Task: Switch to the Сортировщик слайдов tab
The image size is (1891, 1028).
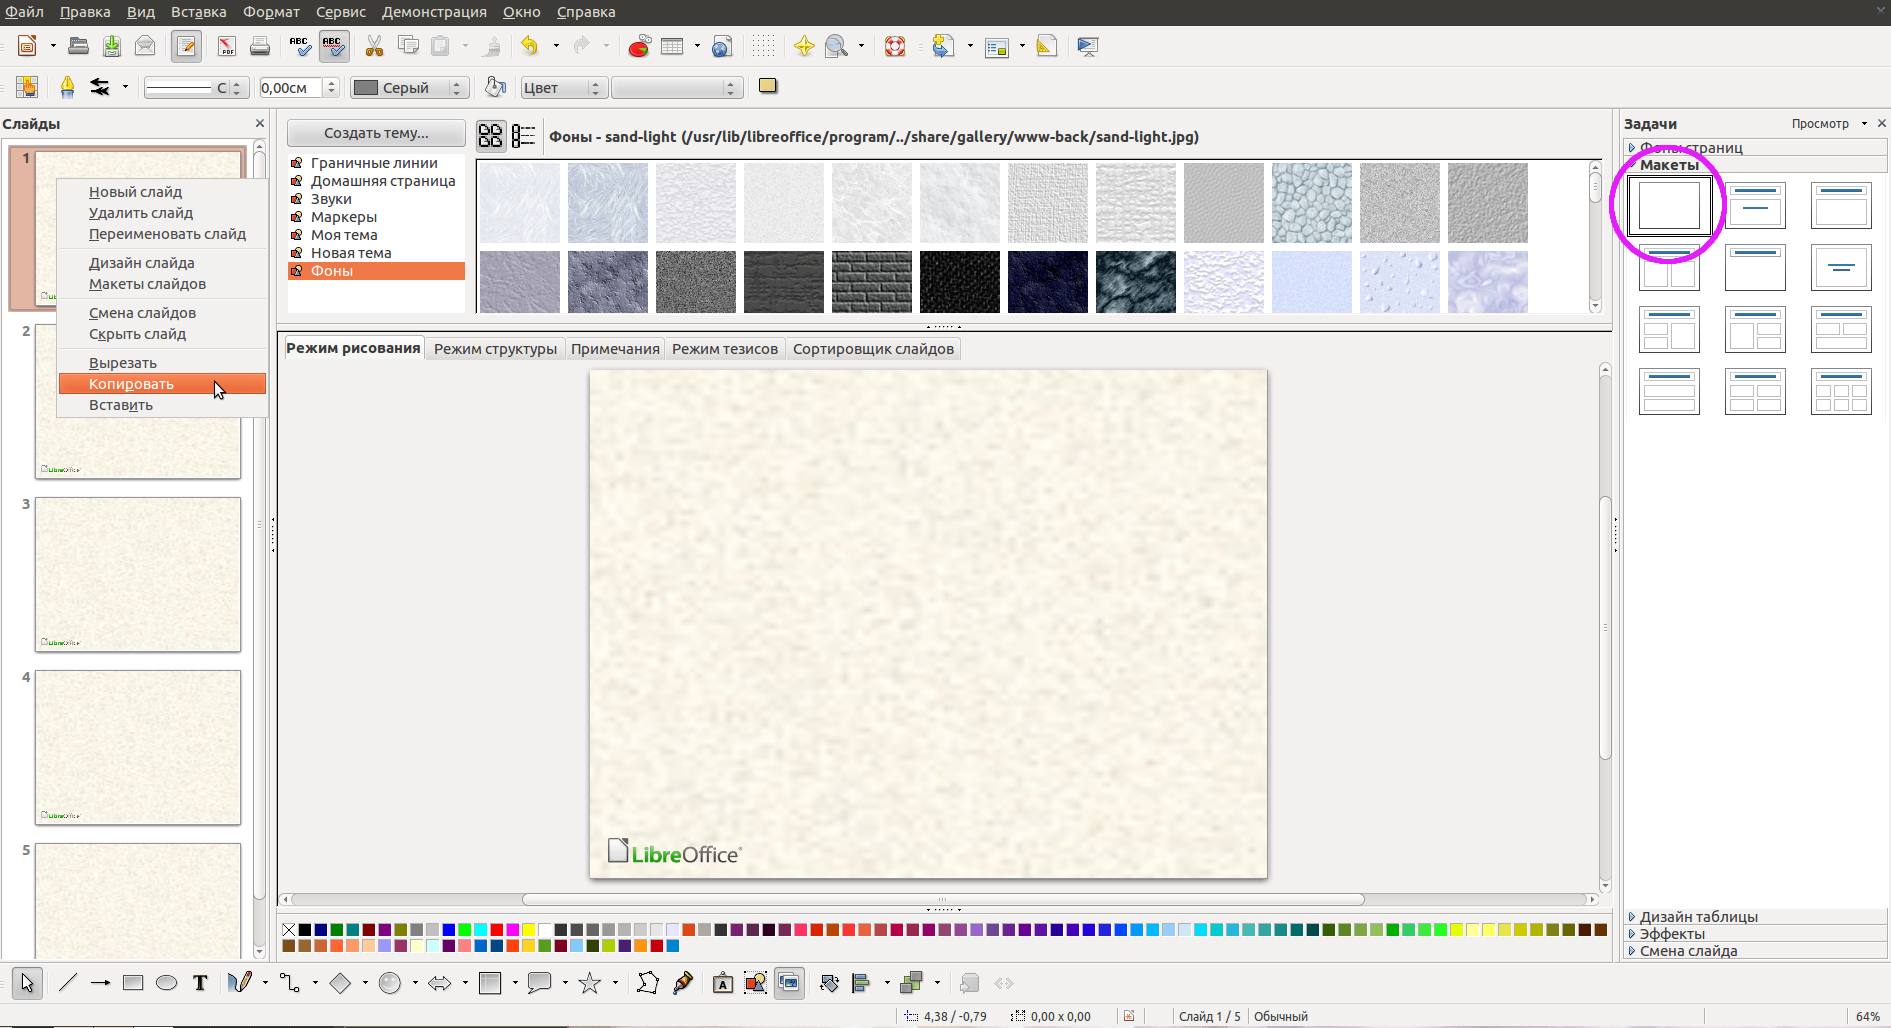Action: click(x=873, y=349)
